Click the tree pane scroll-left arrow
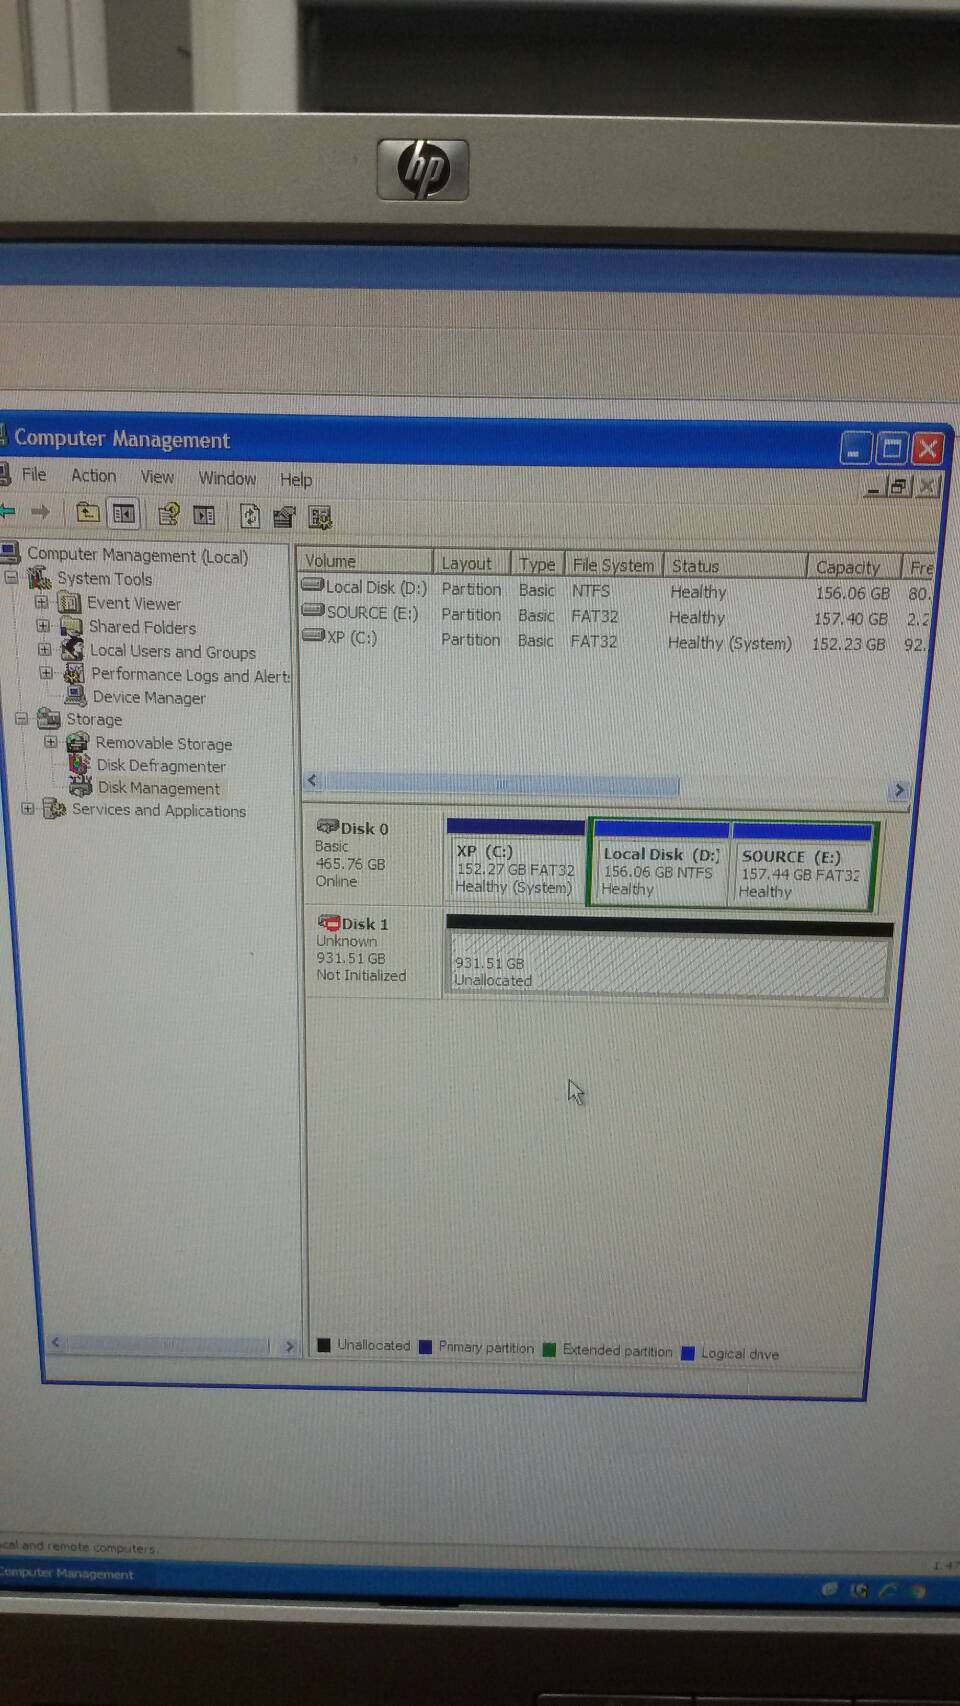This screenshot has height=1706, width=960. pyautogui.click(x=55, y=1343)
